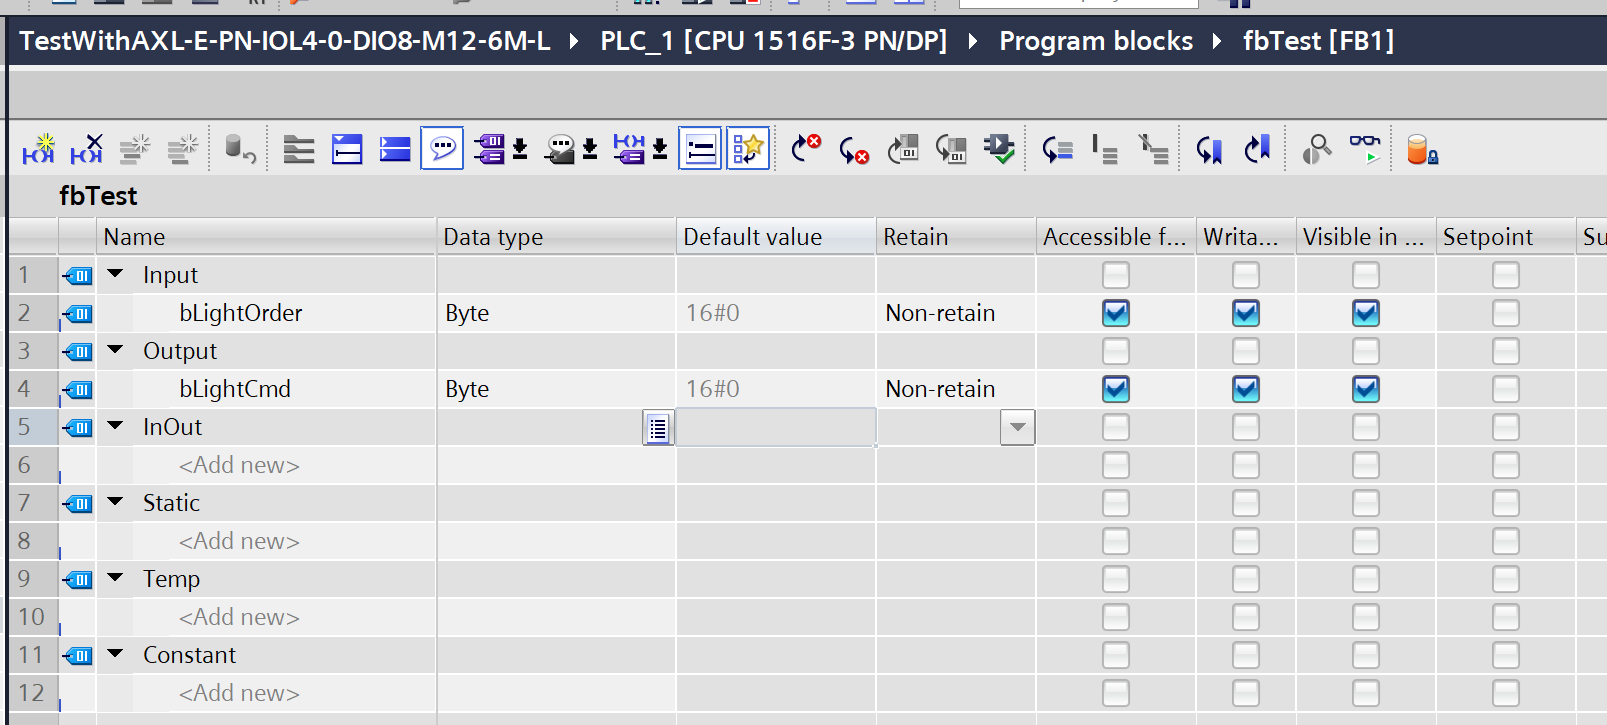The height and width of the screenshot is (725, 1607).
Task: Click Add new under the Temp section
Action: (239, 617)
